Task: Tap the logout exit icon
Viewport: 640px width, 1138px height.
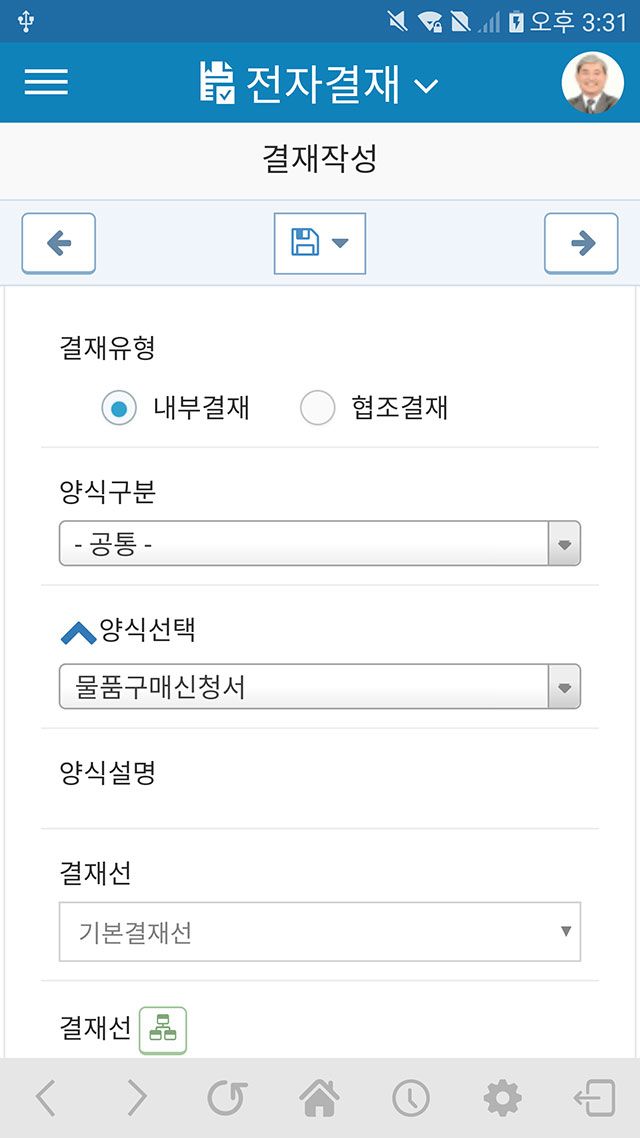Action: 594,1098
